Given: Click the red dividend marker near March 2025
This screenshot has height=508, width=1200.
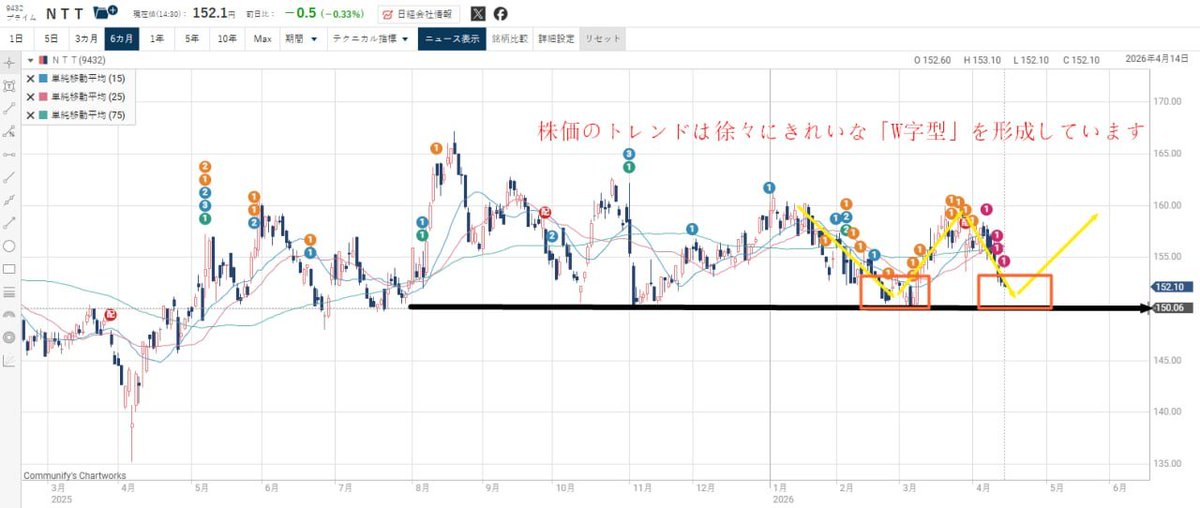Looking at the screenshot, I should [x=111, y=313].
